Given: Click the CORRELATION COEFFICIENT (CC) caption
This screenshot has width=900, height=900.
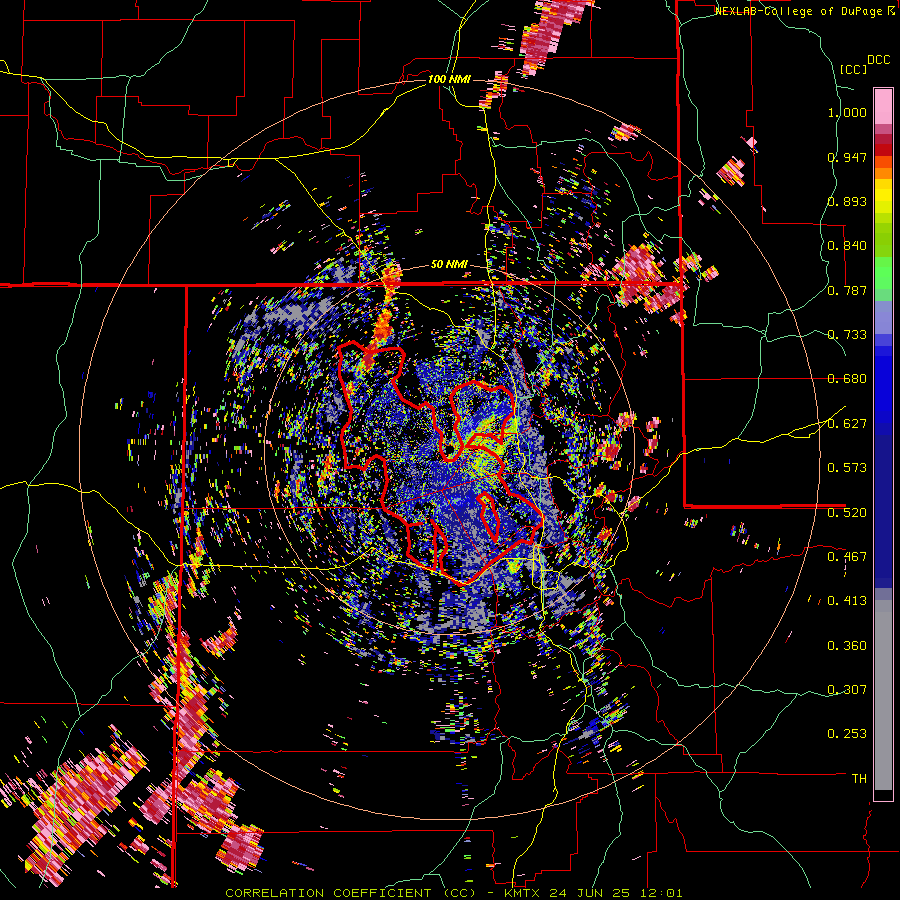Looking at the screenshot, I should pos(350,893).
